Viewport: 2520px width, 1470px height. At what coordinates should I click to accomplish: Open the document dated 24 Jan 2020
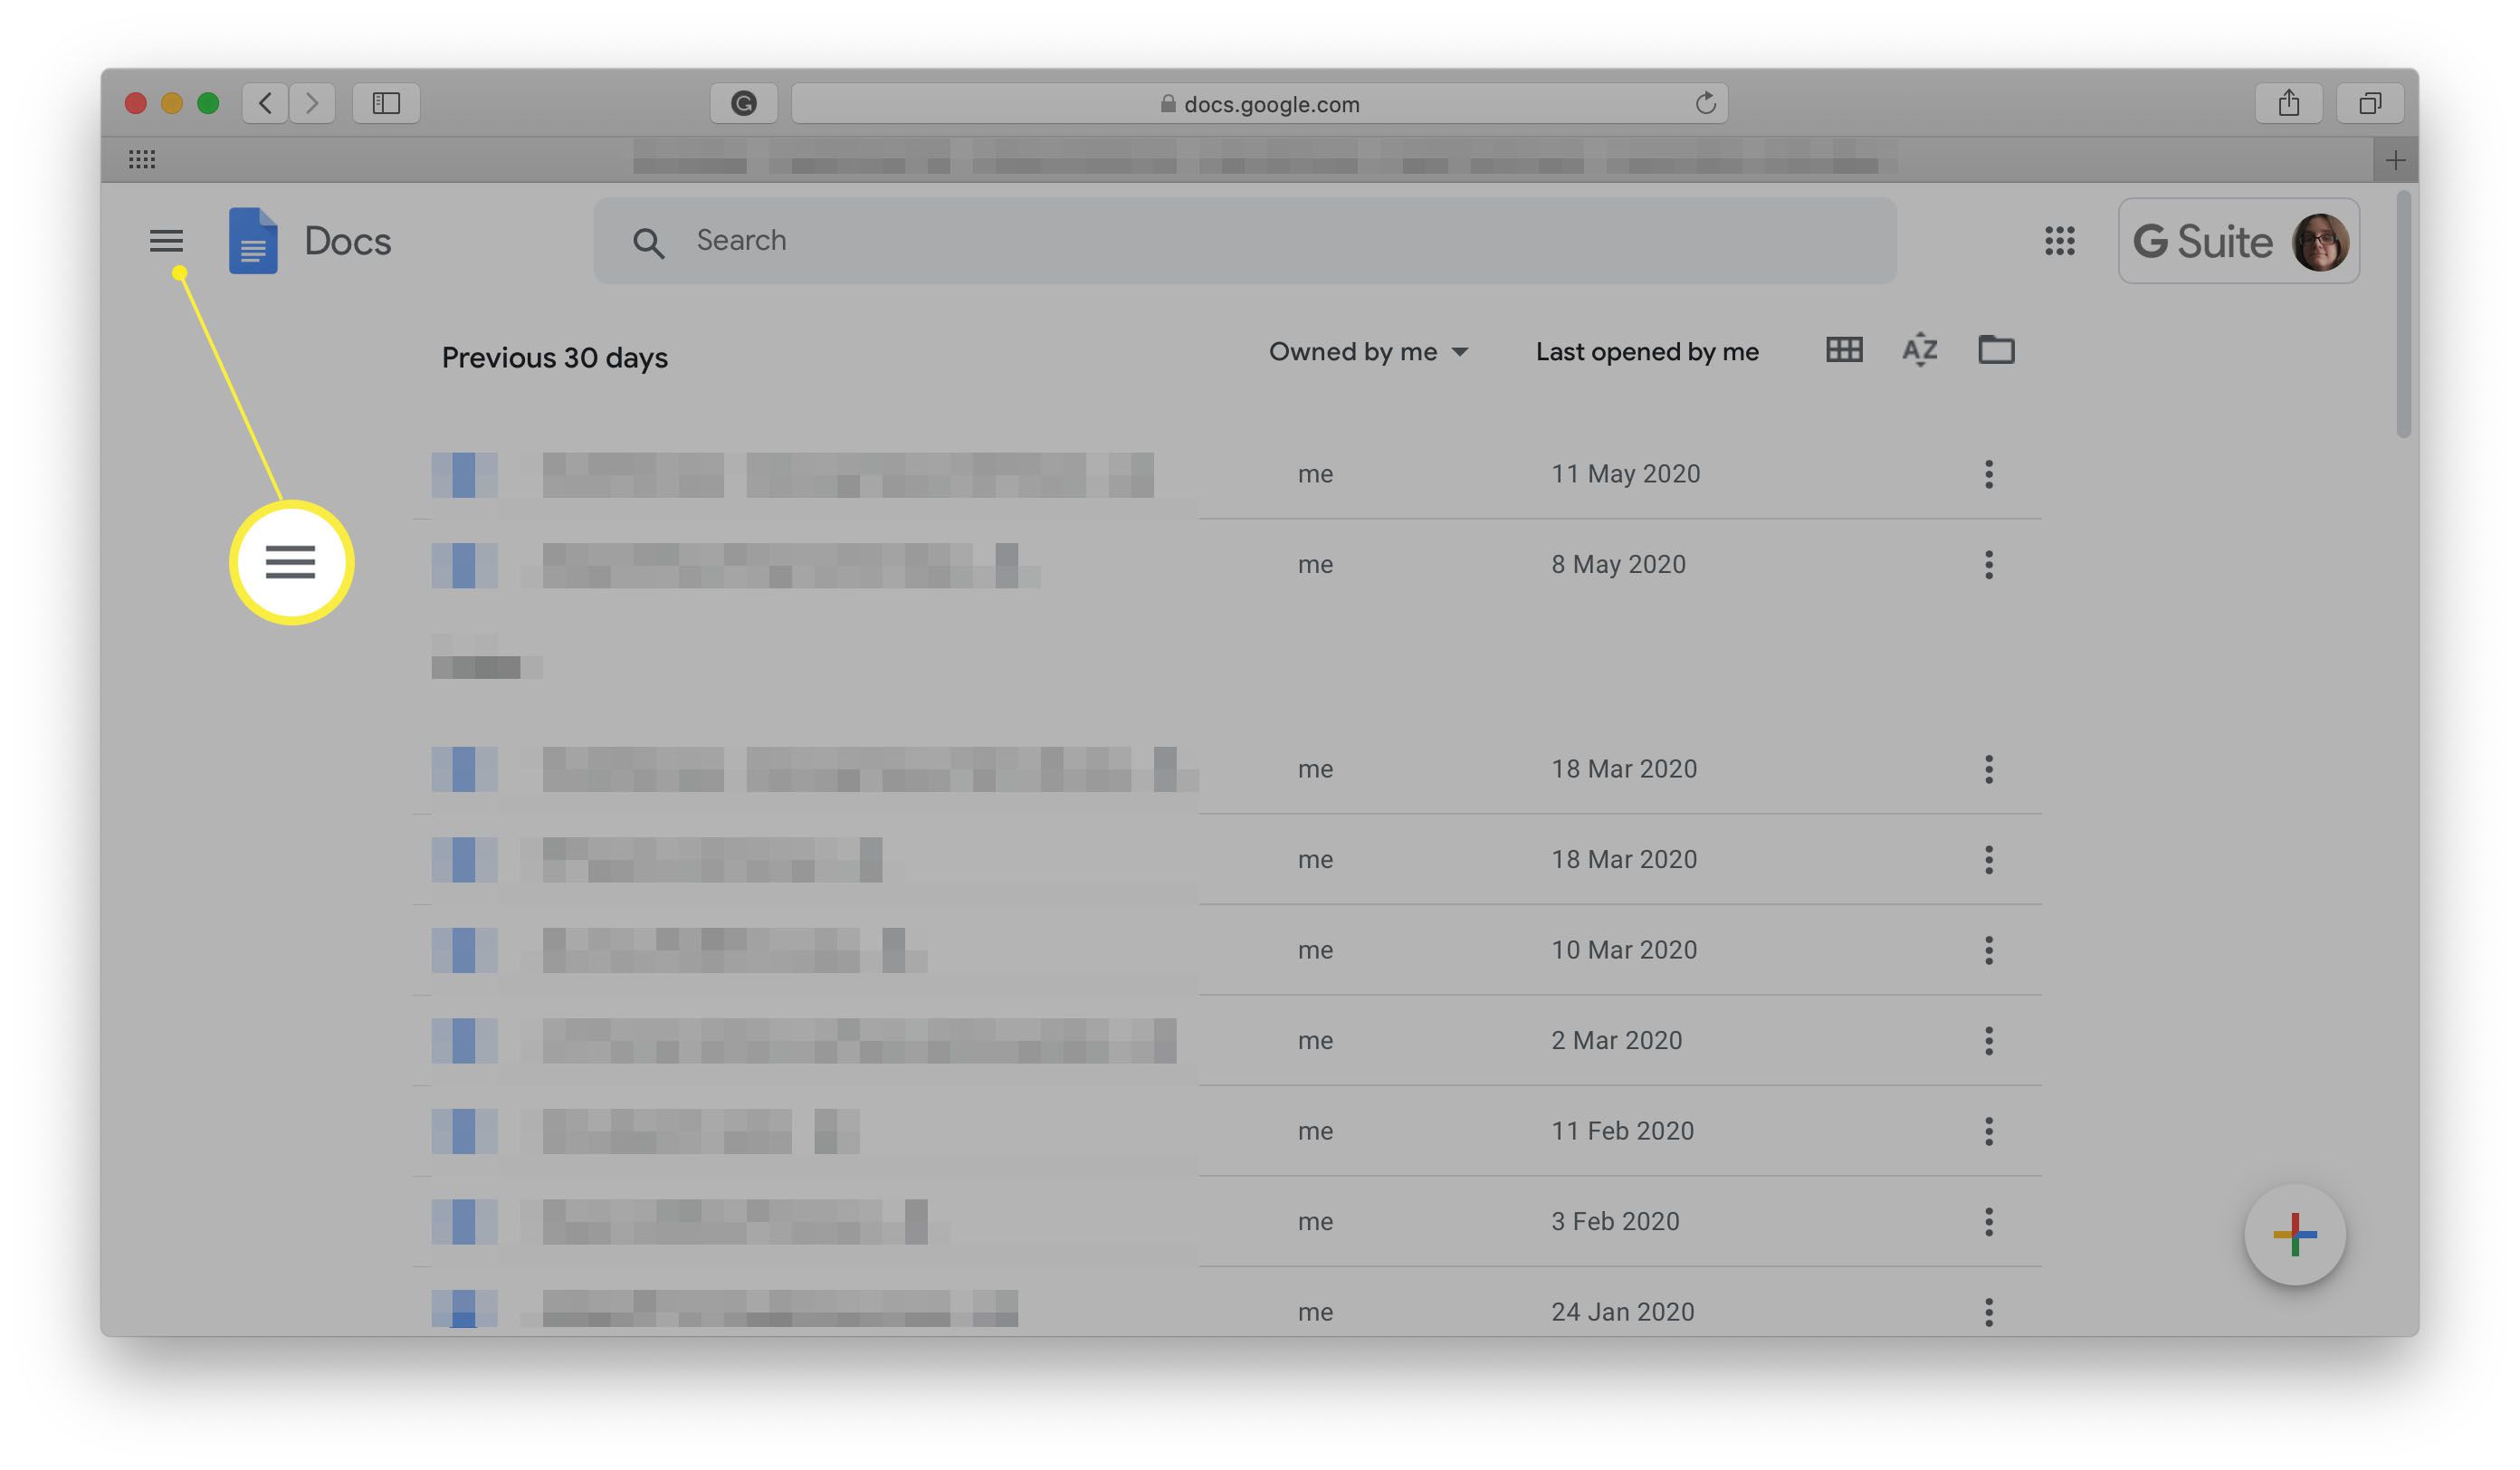click(x=1227, y=1303)
